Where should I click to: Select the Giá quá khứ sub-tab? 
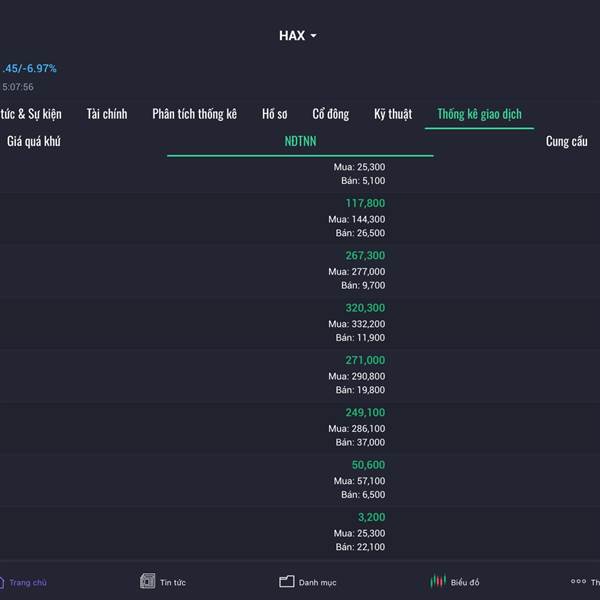click(x=34, y=141)
